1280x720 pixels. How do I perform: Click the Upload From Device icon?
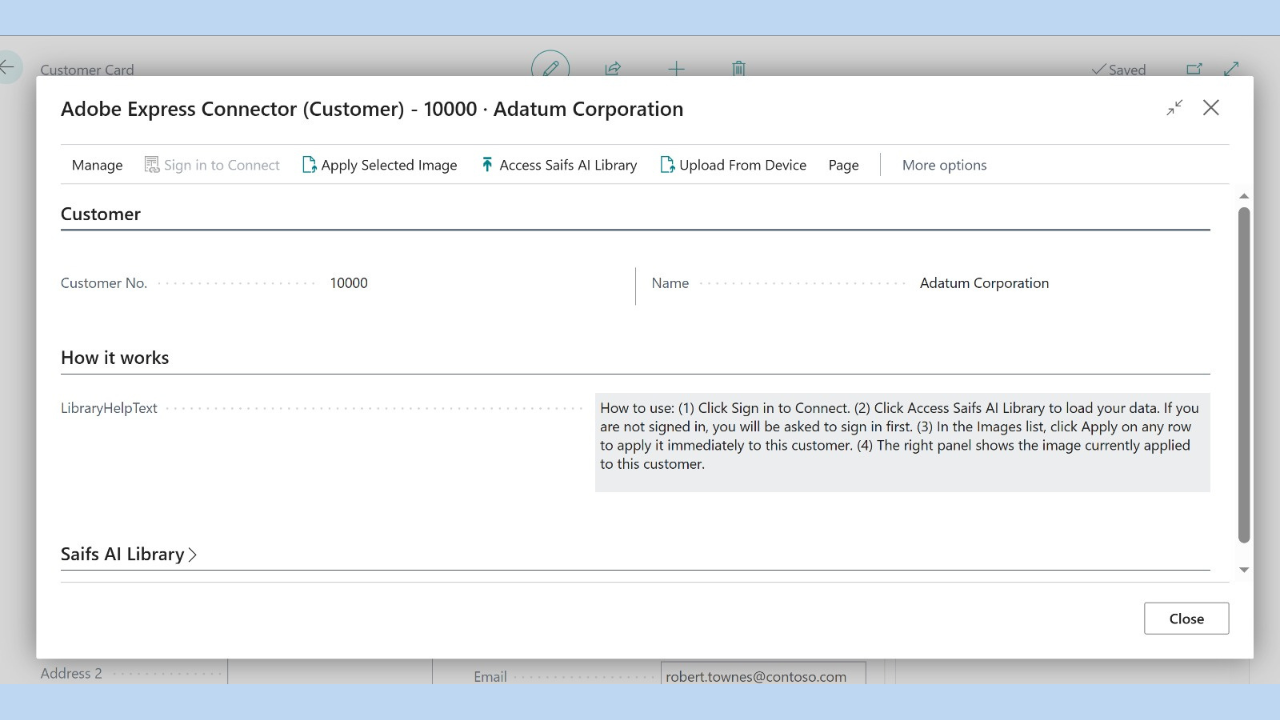pos(667,165)
